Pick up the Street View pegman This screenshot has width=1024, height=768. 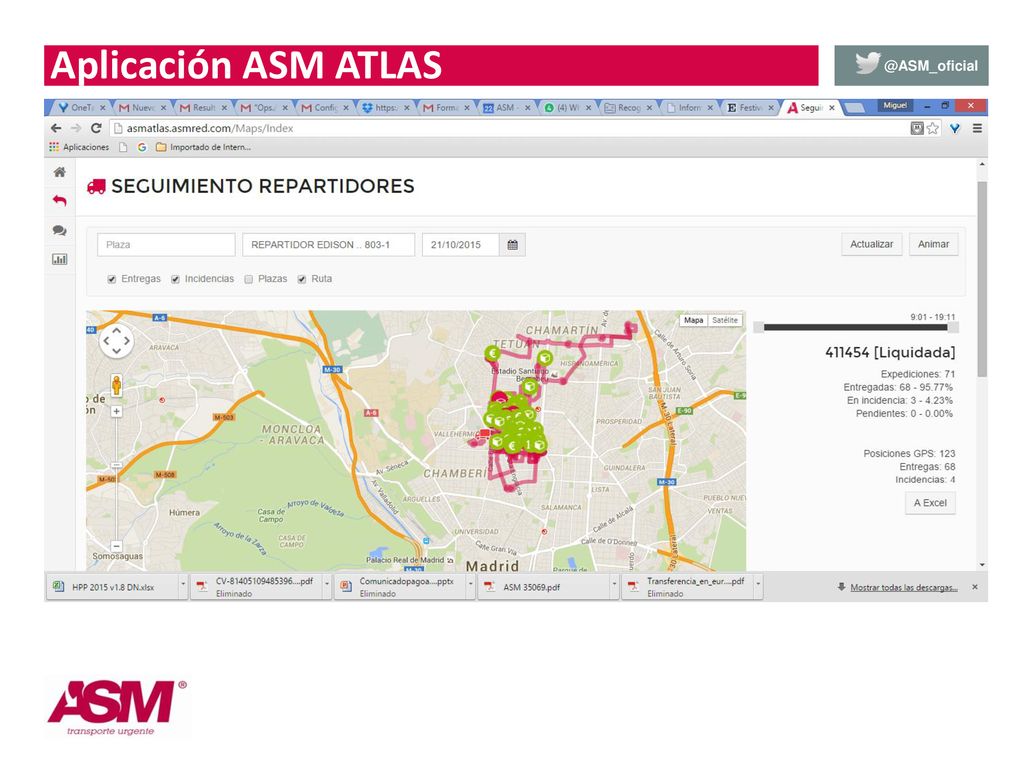pyautogui.click(x=116, y=385)
